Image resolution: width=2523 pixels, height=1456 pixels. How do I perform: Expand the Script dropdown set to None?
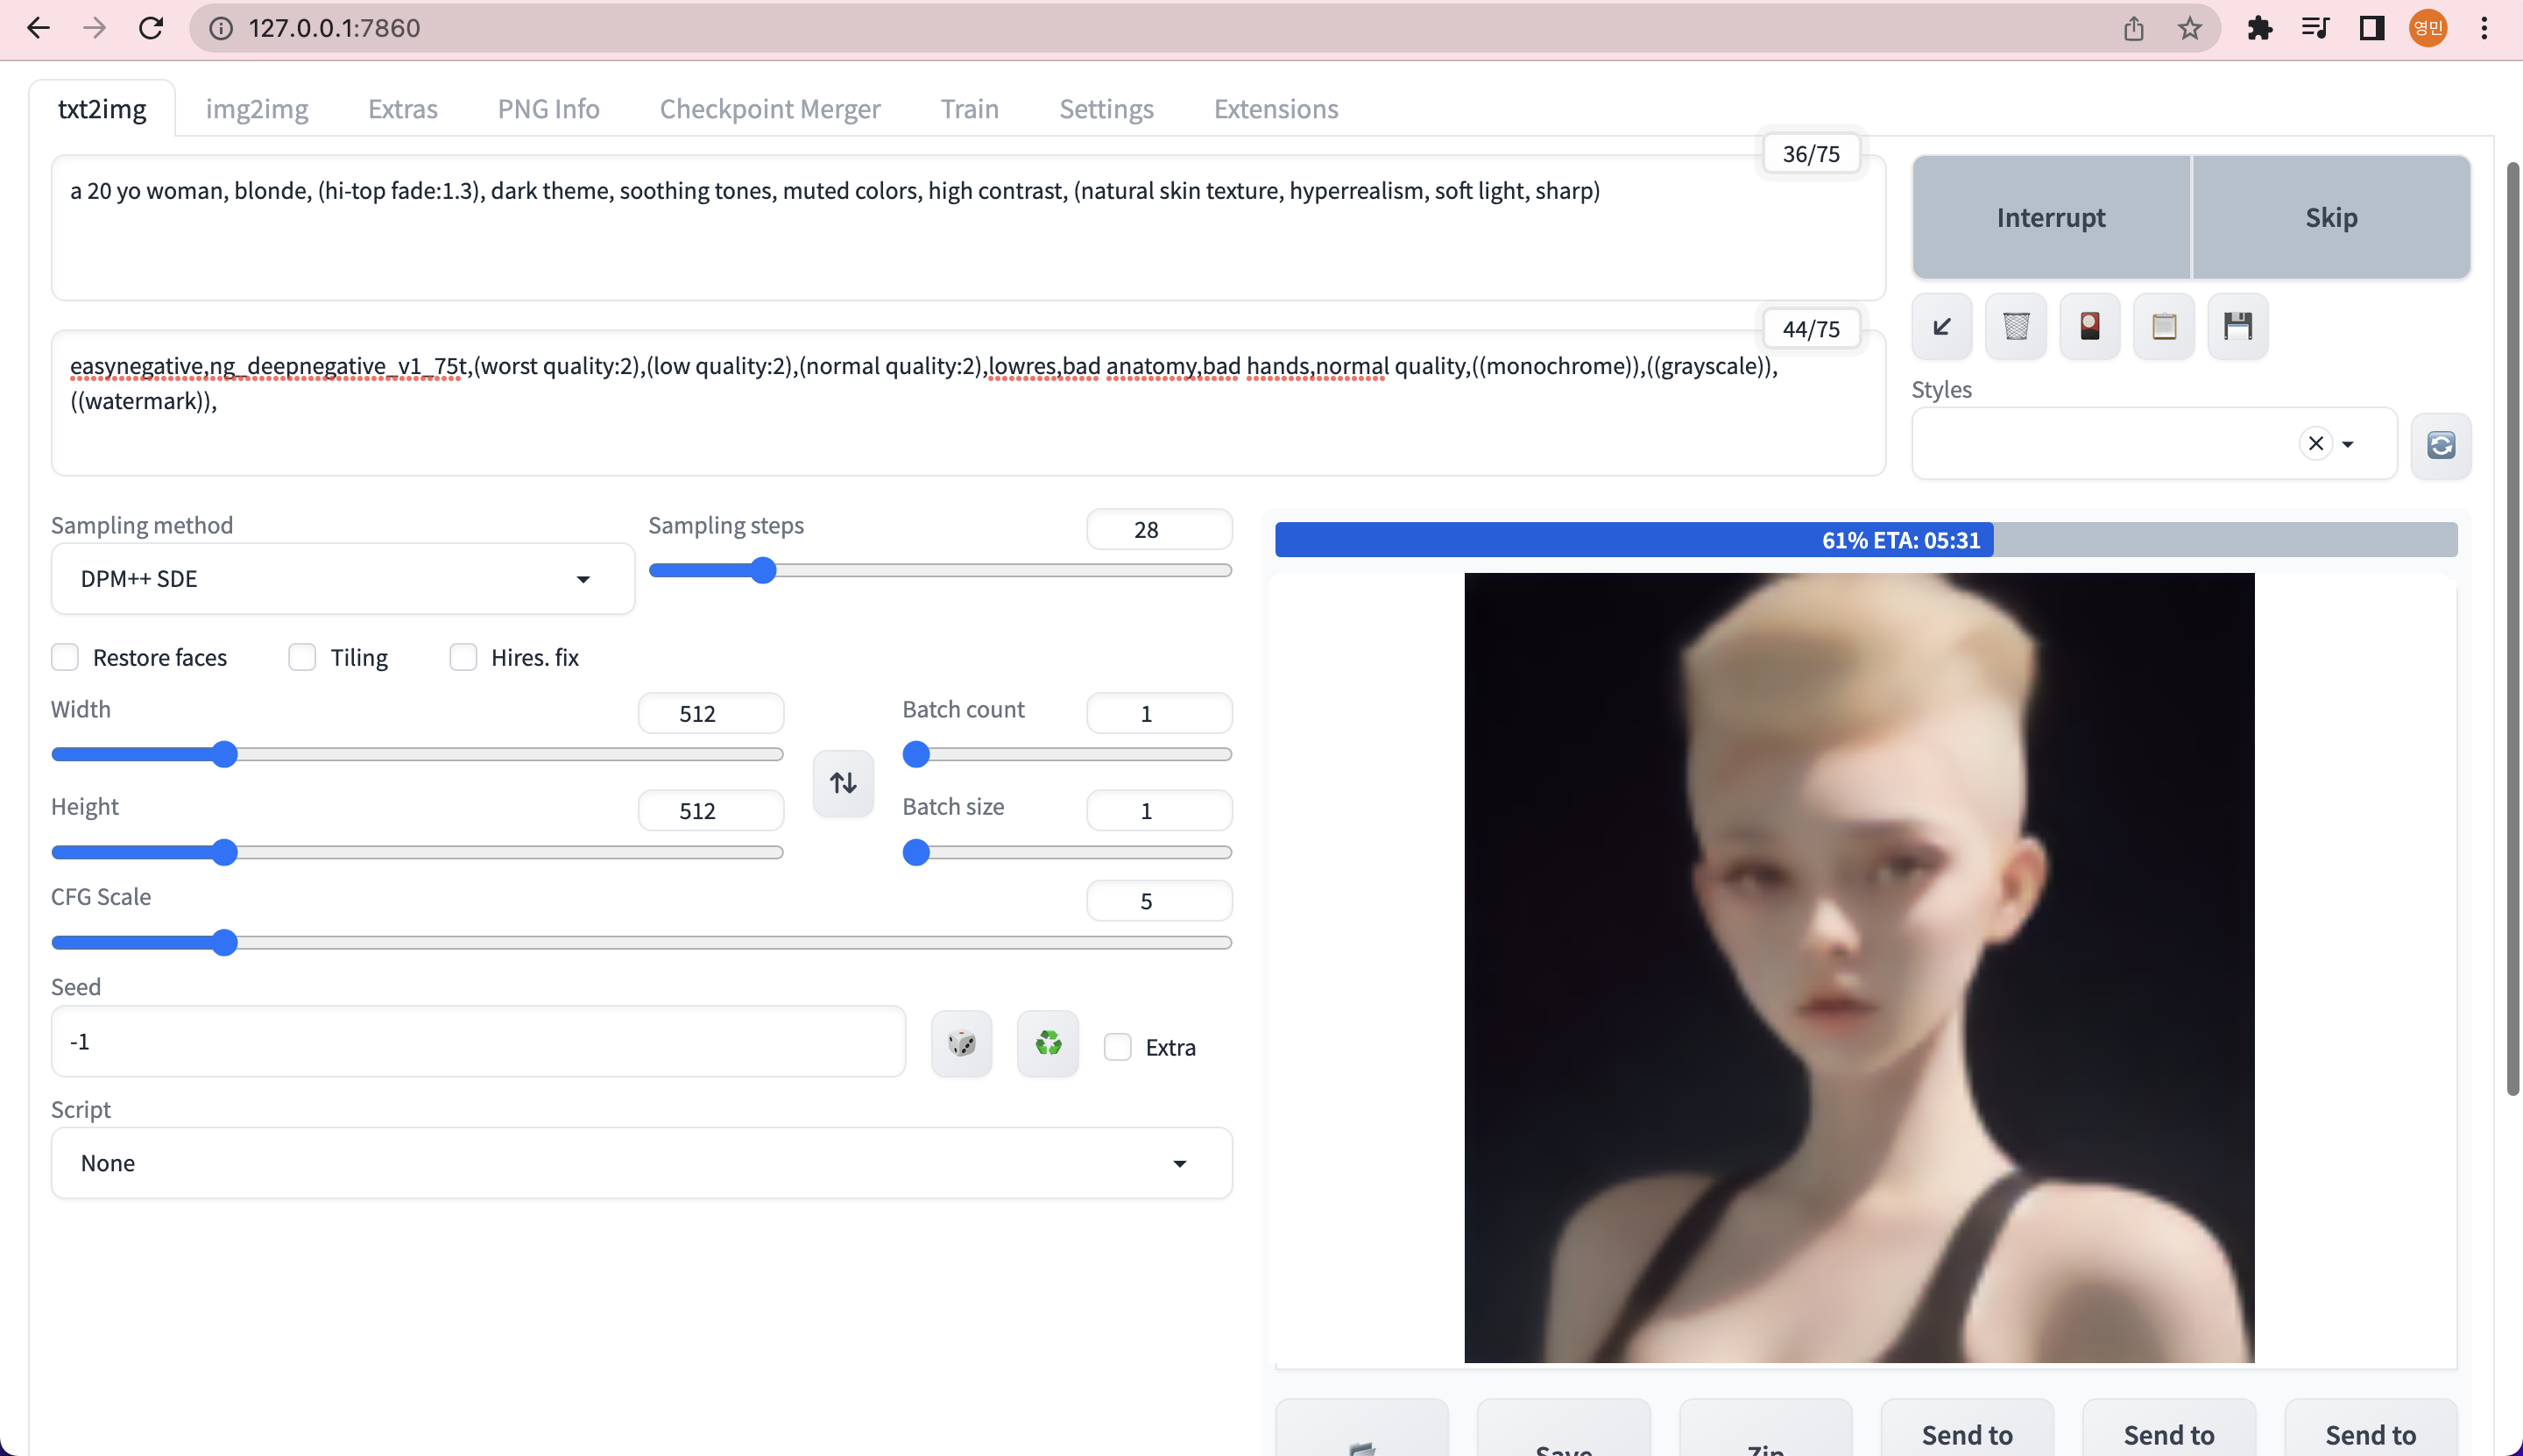click(640, 1163)
